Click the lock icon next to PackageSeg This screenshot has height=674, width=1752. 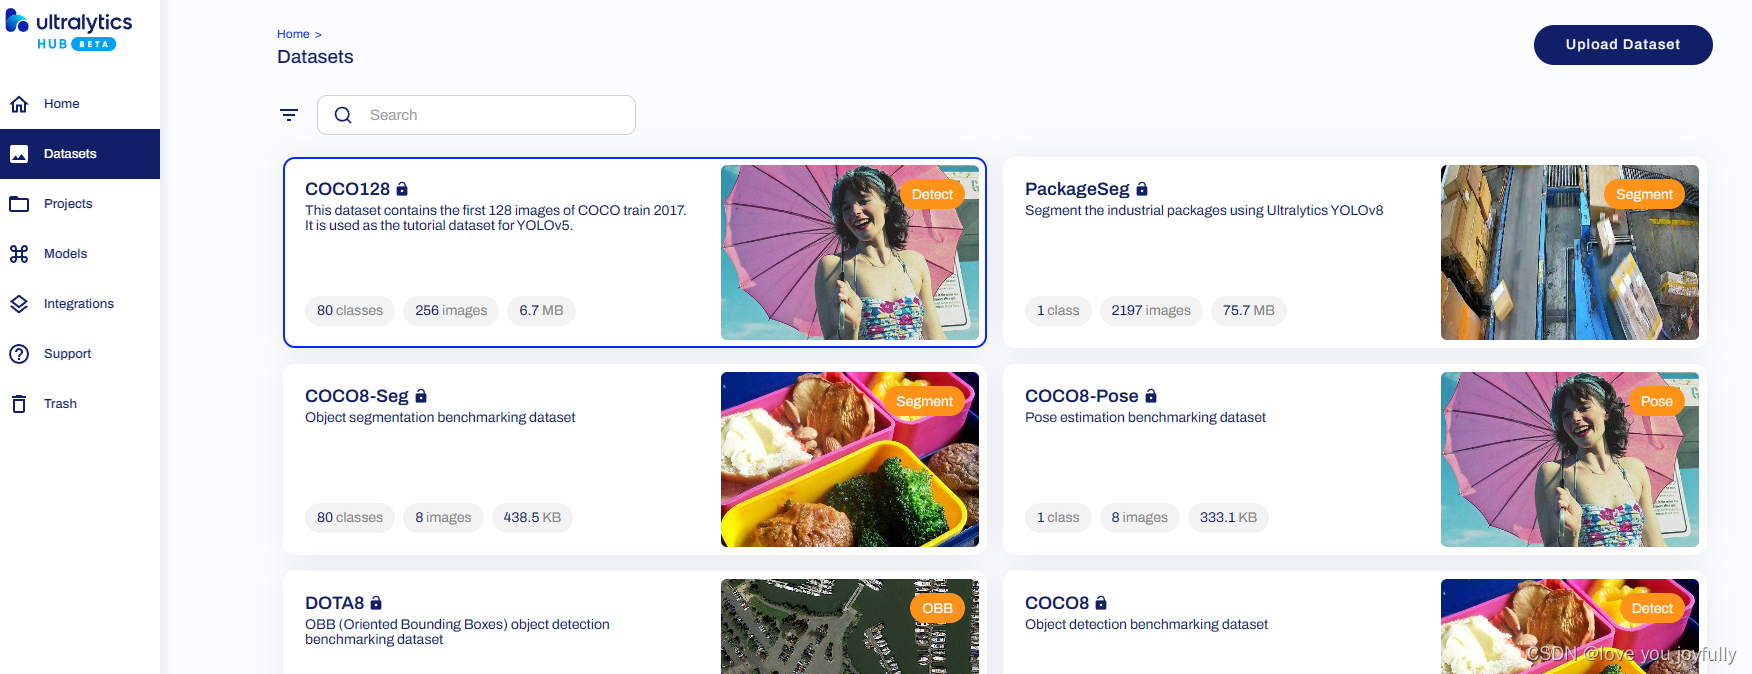coord(1142,188)
